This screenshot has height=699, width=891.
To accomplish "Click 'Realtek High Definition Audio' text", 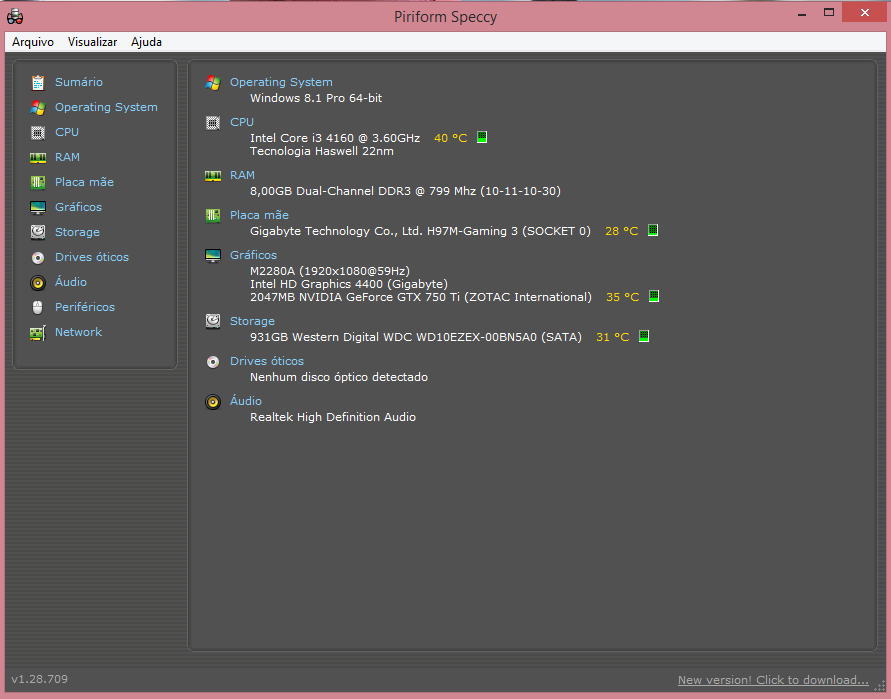I will click(333, 417).
